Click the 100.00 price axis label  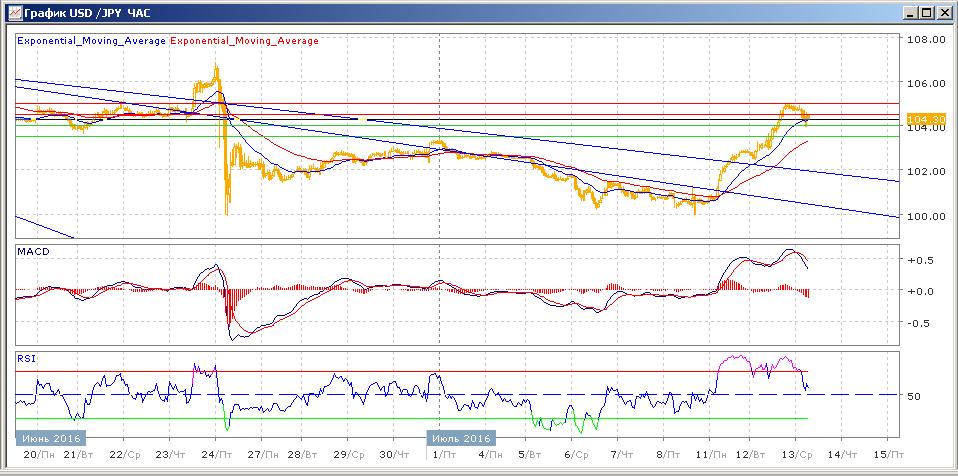926,216
